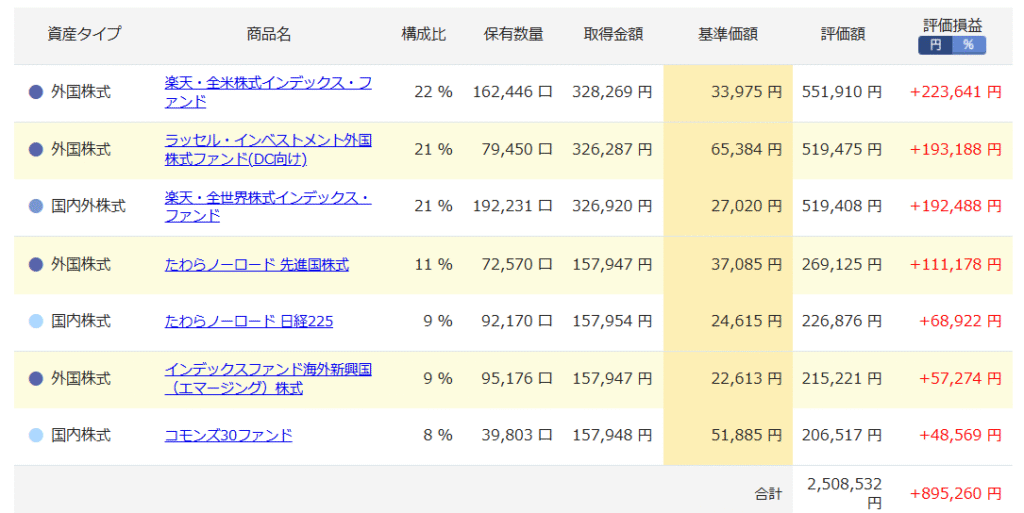Switch 評価損益 display to 円
This screenshot has height=513, width=1024.
[936, 45]
